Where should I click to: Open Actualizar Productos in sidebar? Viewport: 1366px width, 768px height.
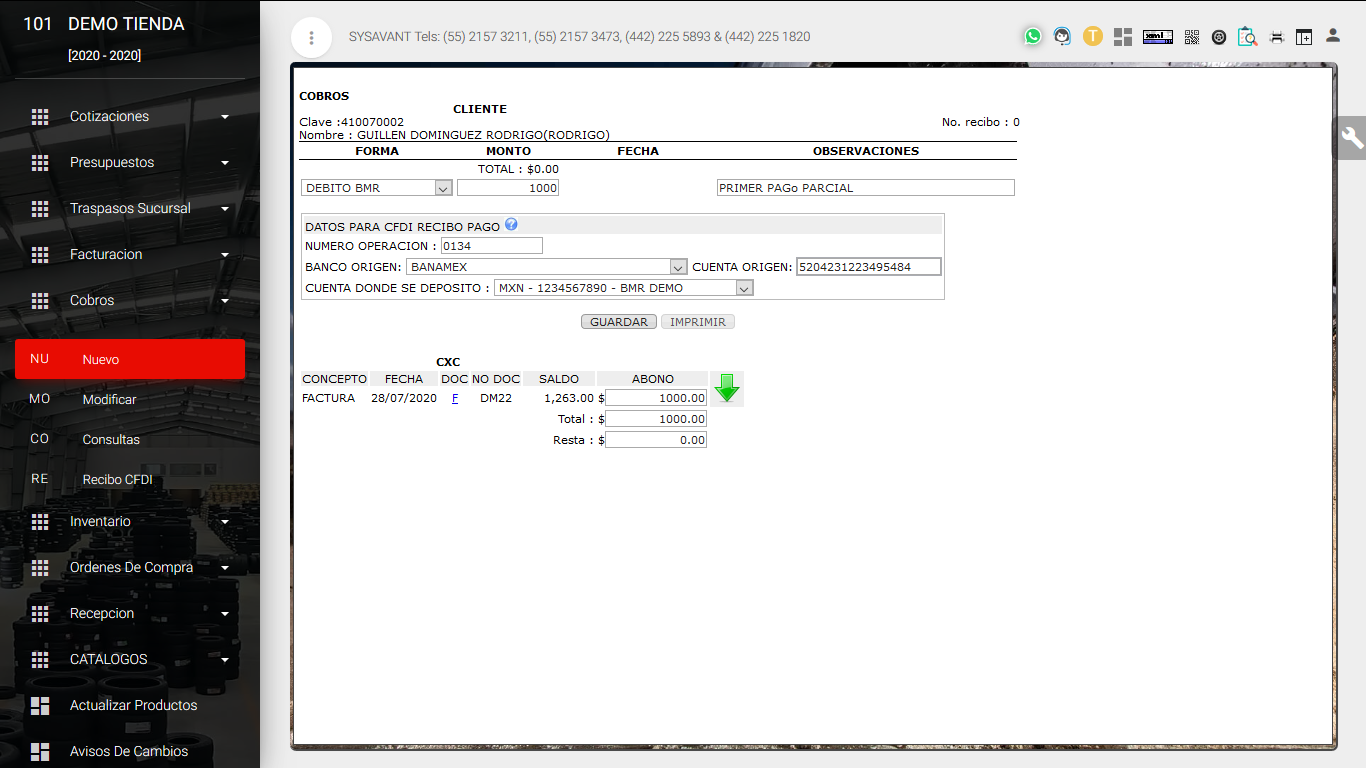[x=133, y=706]
